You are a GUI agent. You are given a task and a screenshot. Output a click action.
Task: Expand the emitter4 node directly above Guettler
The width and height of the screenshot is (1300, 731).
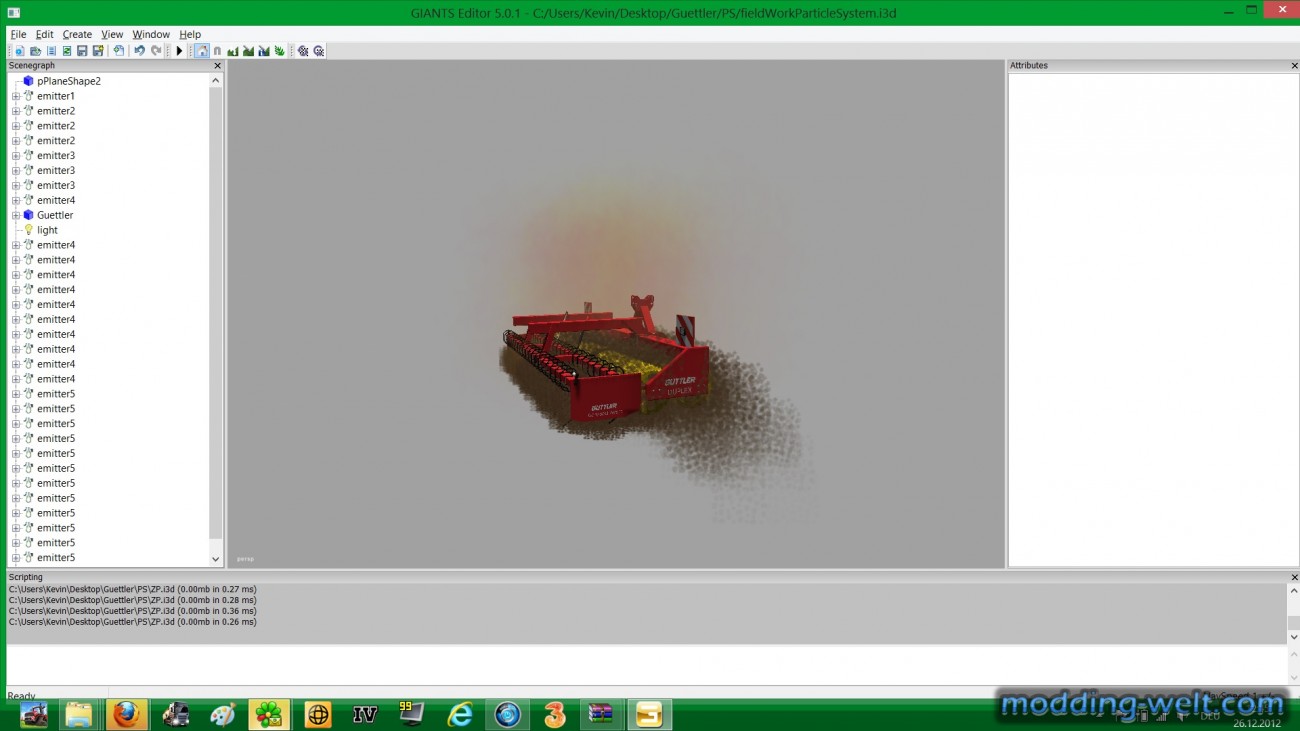click(x=15, y=200)
